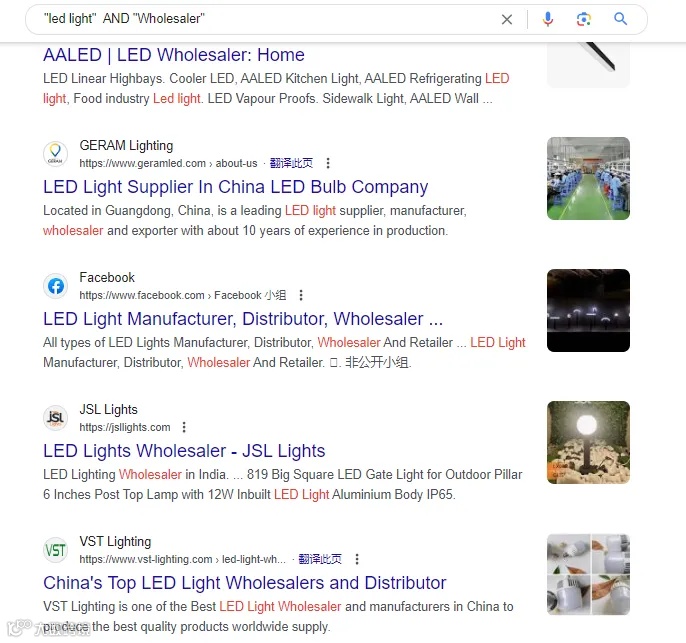The width and height of the screenshot is (686, 643).
Task: Click the VST Lighting favicon
Action: pyautogui.click(x=56, y=550)
